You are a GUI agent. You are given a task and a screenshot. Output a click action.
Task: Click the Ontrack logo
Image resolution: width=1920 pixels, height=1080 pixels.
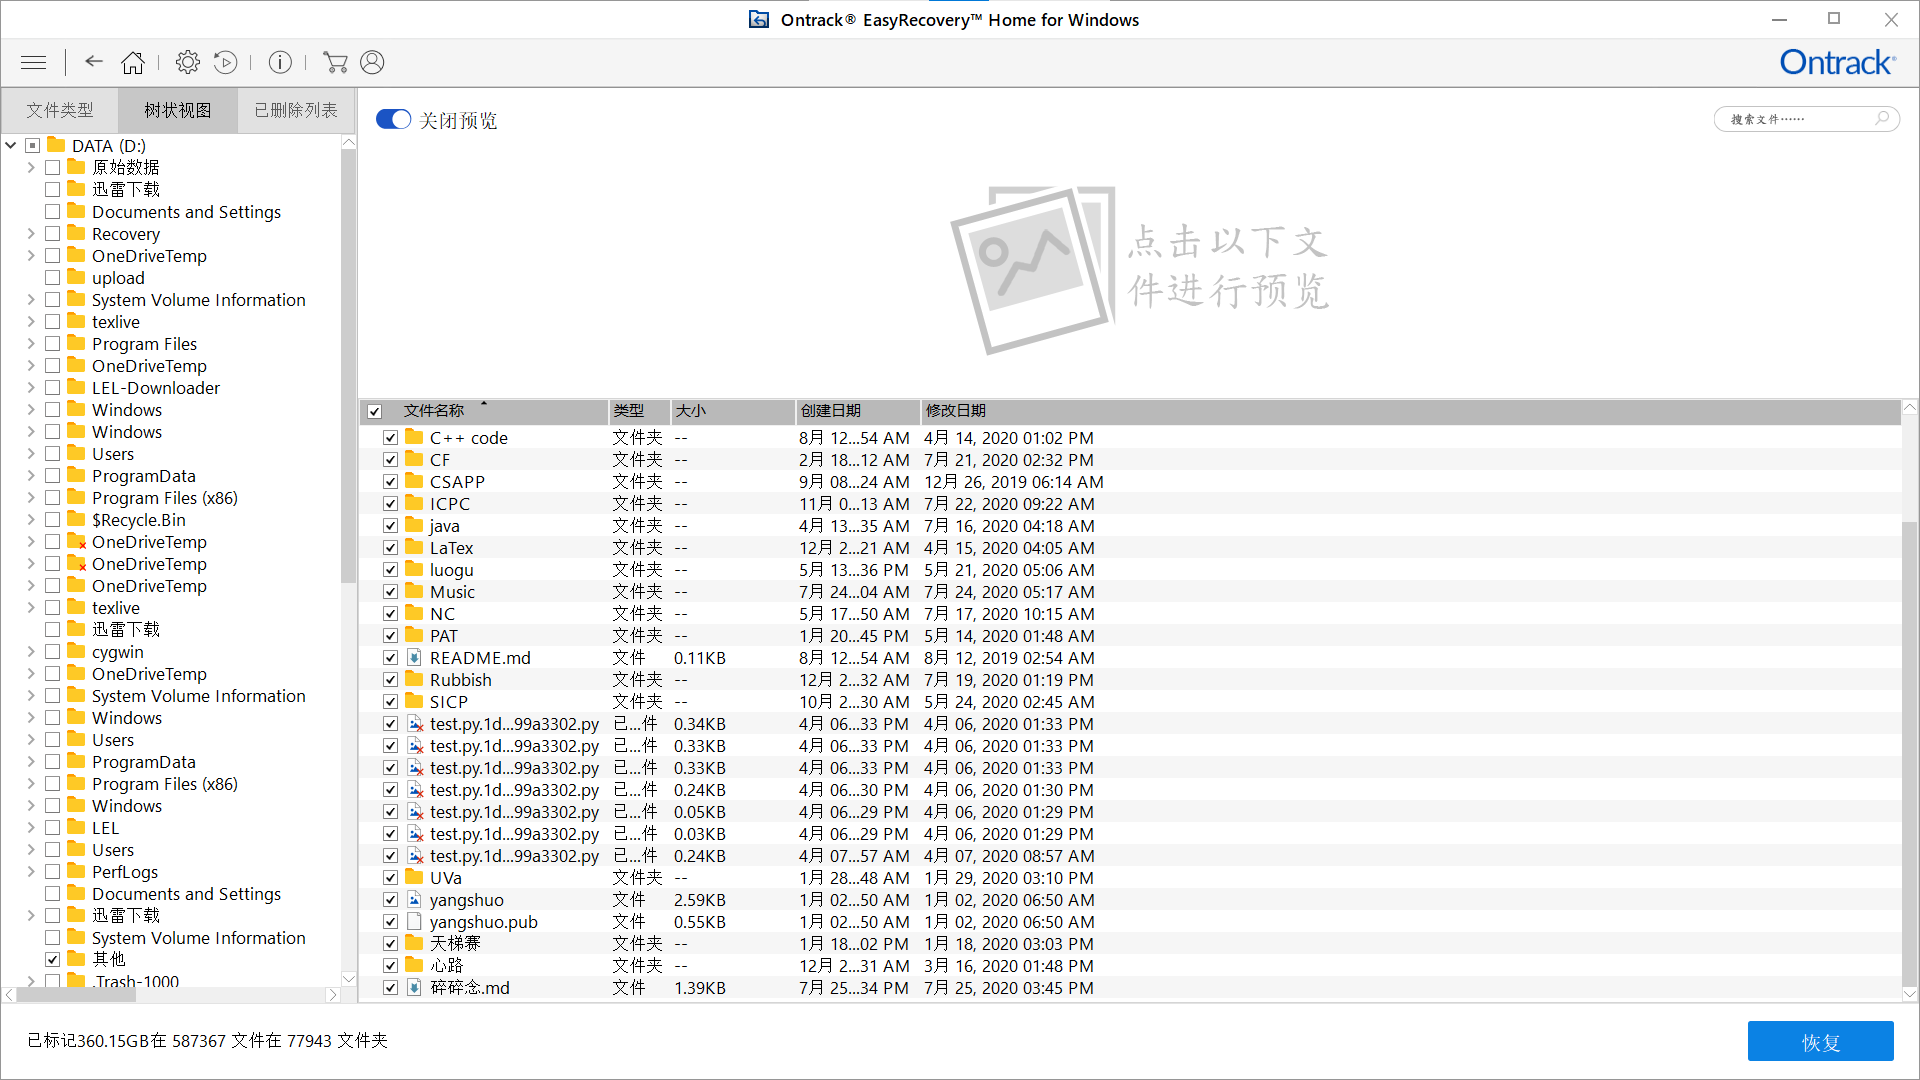point(1838,62)
